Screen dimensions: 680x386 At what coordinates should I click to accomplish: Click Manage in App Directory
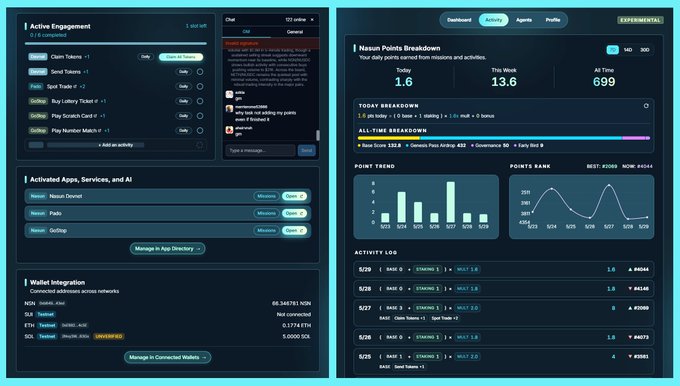[x=167, y=249]
